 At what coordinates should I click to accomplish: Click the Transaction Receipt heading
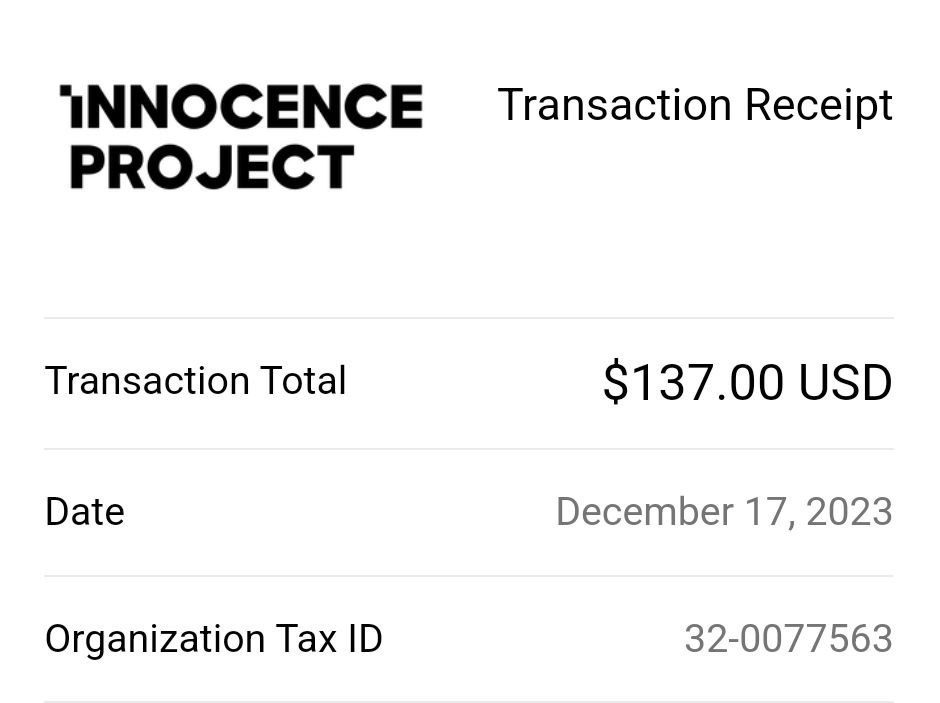tap(695, 105)
